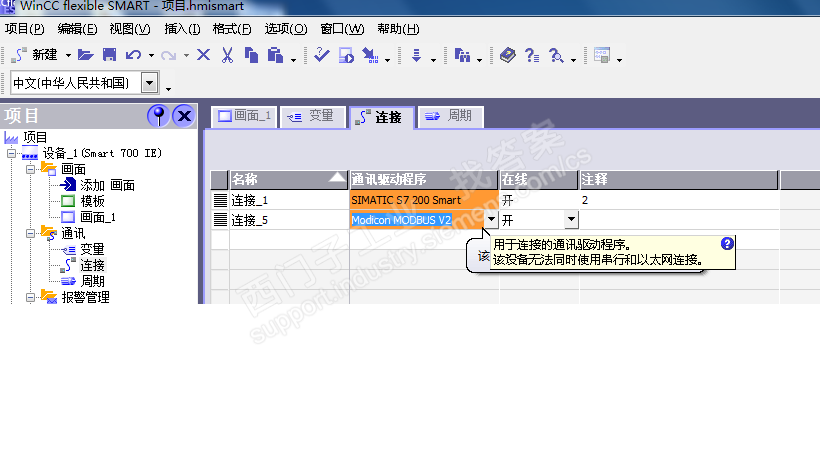
Task: Click the What's This help icon
Action: pos(532,55)
